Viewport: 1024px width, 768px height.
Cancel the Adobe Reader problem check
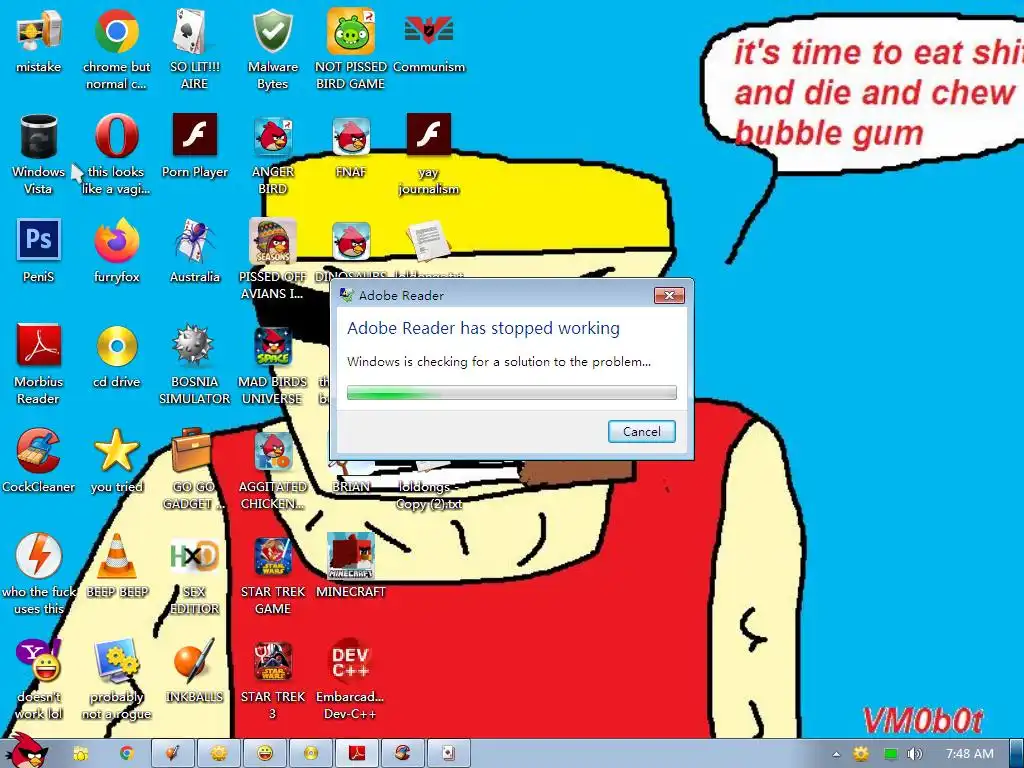(641, 432)
